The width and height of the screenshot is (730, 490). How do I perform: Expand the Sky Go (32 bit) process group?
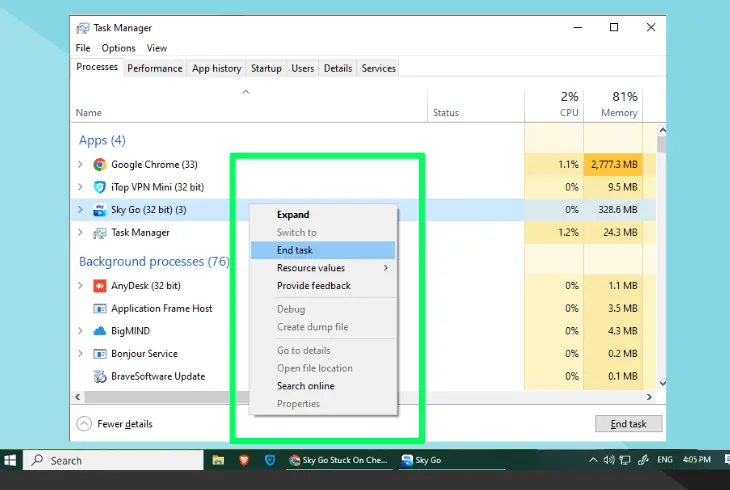coord(80,210)
